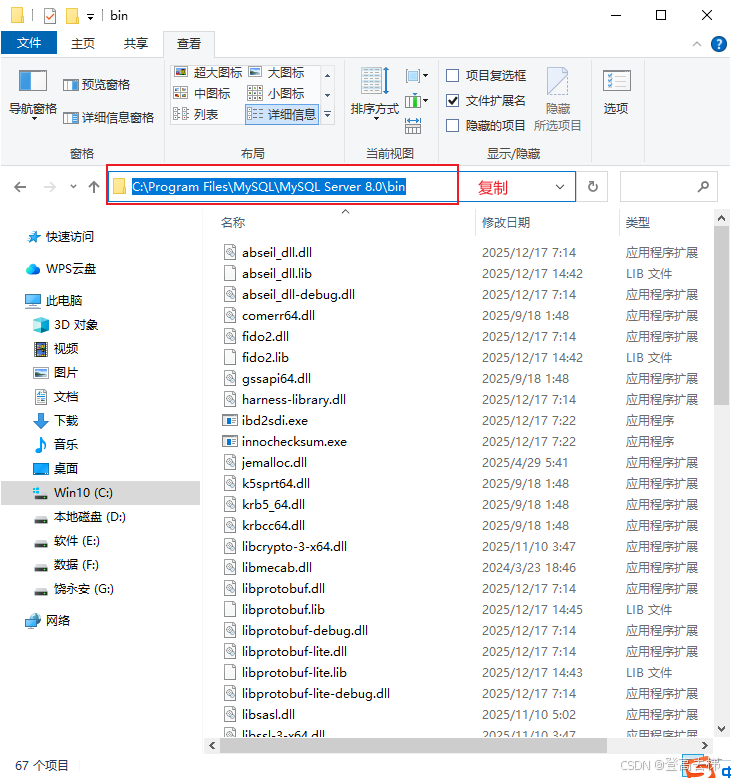Switch to extra large icons (超大图标)

[207, 72]
